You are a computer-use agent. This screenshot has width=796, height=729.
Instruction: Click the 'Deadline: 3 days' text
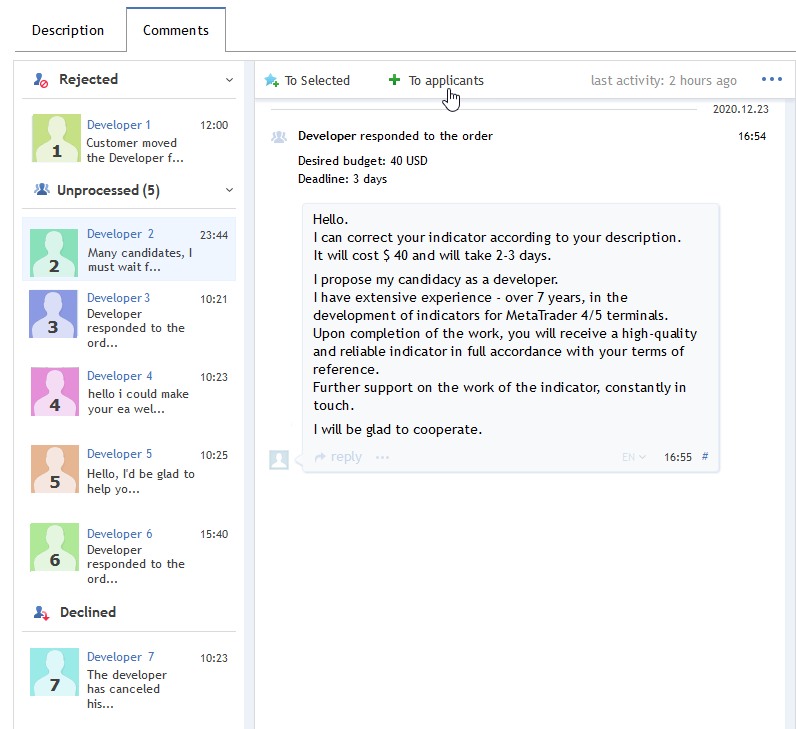point(342,179)
